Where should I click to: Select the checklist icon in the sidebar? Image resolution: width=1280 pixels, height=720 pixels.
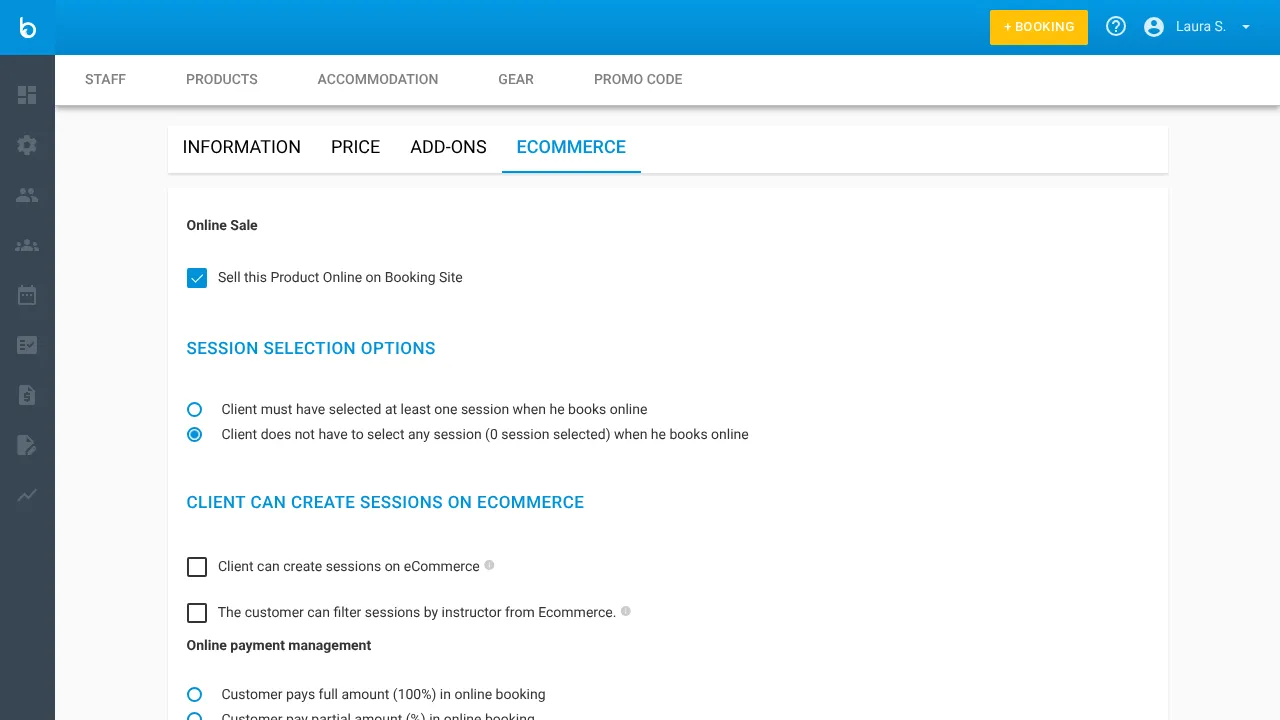[27, 345]
